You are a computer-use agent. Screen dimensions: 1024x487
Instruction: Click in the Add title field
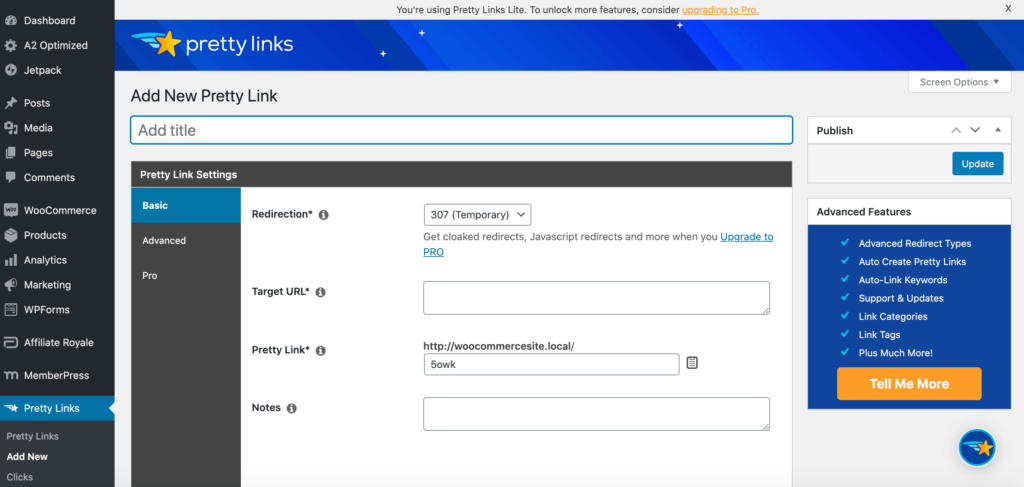click(x=462, y=130)
